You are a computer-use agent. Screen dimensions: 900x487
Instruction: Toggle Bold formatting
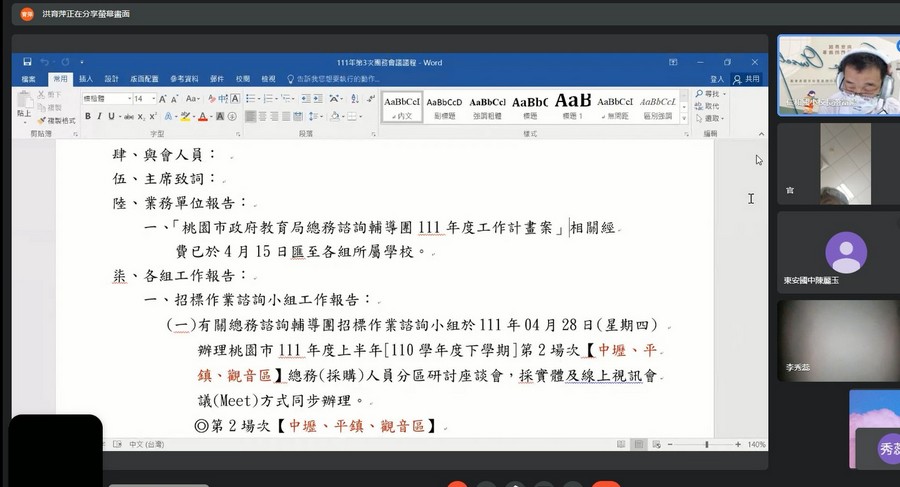point(88,117)
